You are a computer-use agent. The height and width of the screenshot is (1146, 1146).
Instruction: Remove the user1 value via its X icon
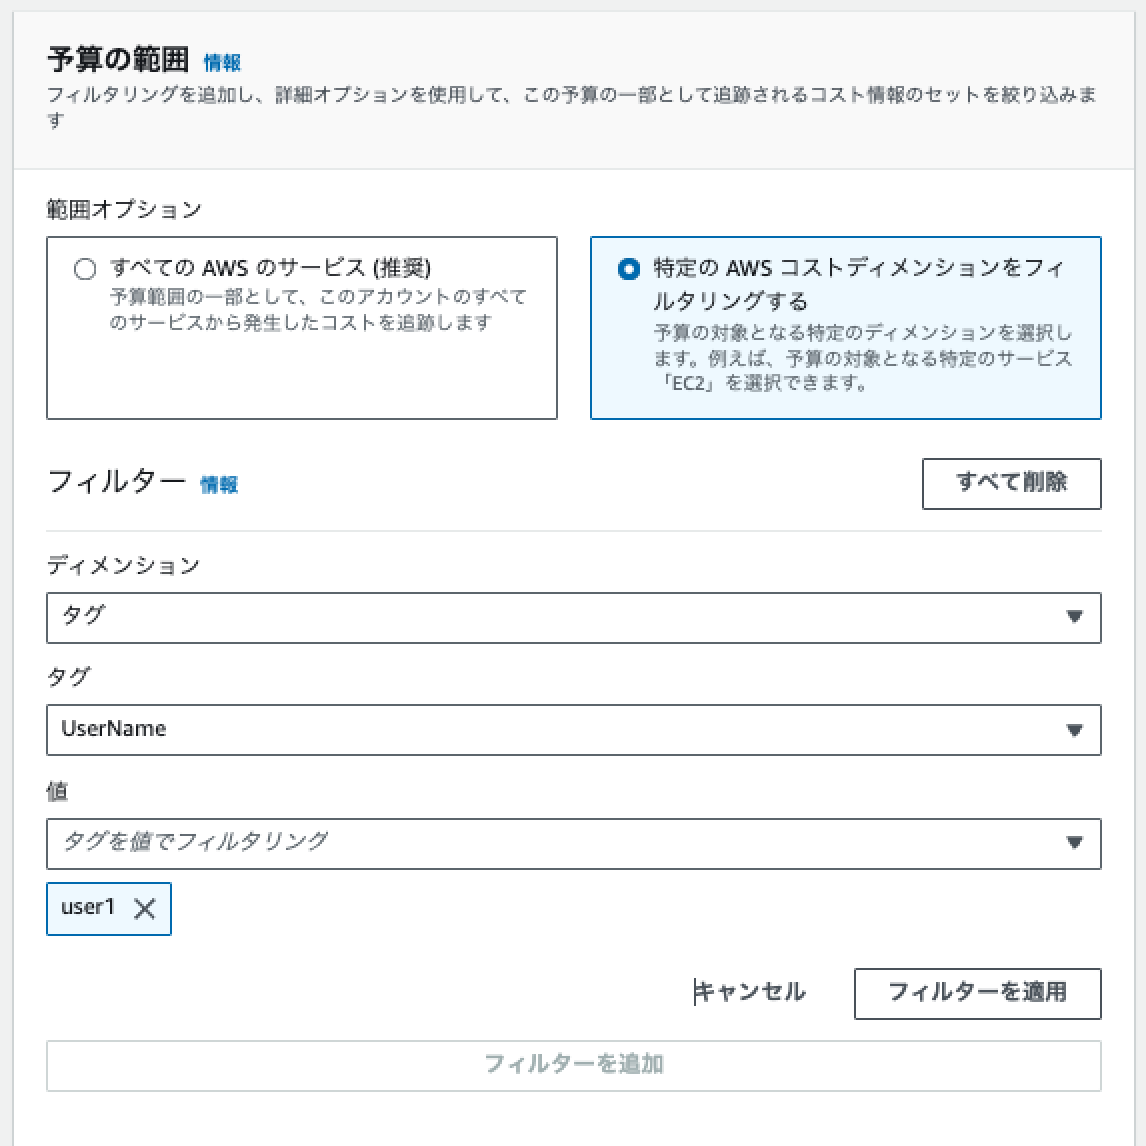145,909
